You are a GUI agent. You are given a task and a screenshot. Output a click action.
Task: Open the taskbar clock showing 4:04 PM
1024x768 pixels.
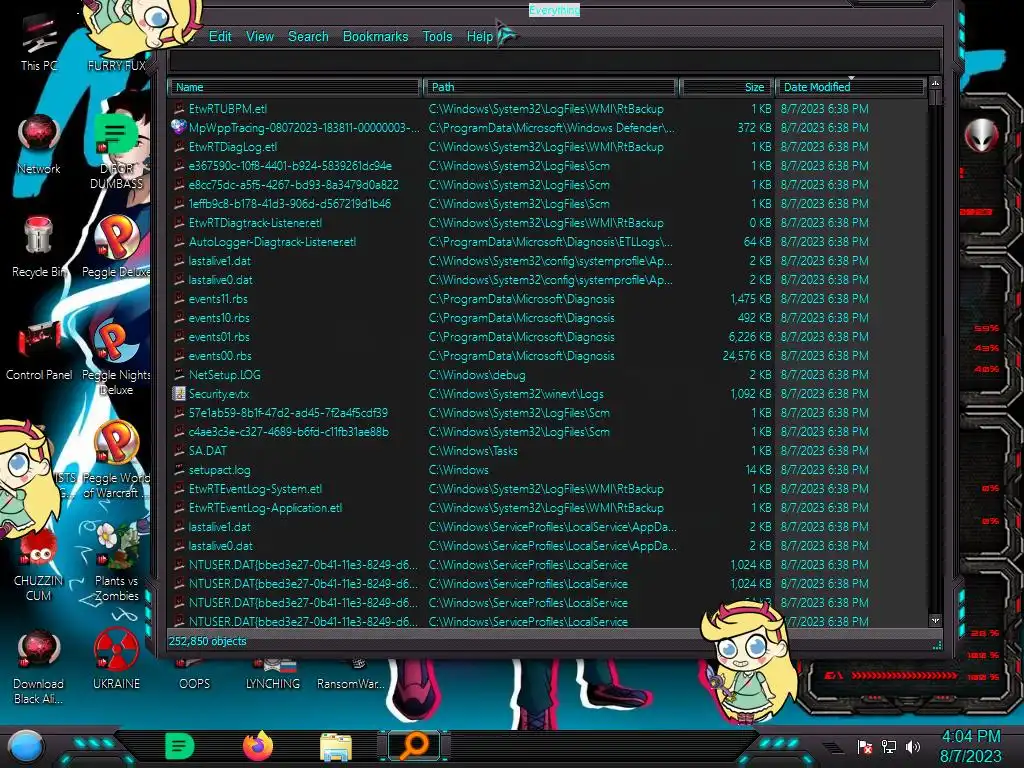970,746
